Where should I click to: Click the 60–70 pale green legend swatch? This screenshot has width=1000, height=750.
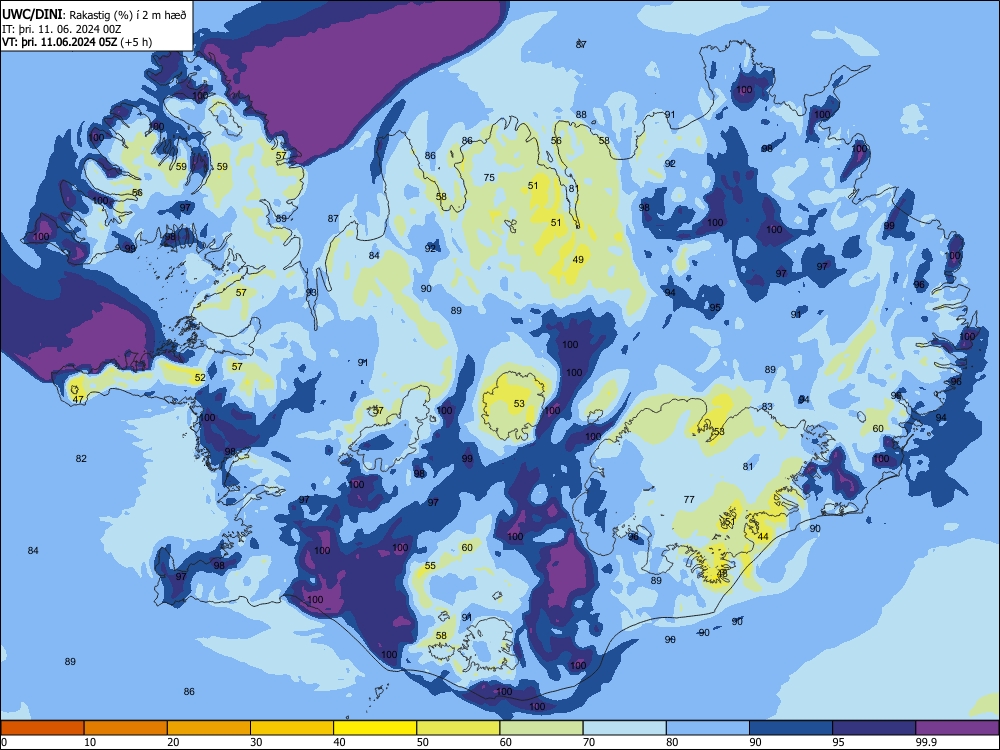coord(541,728)
